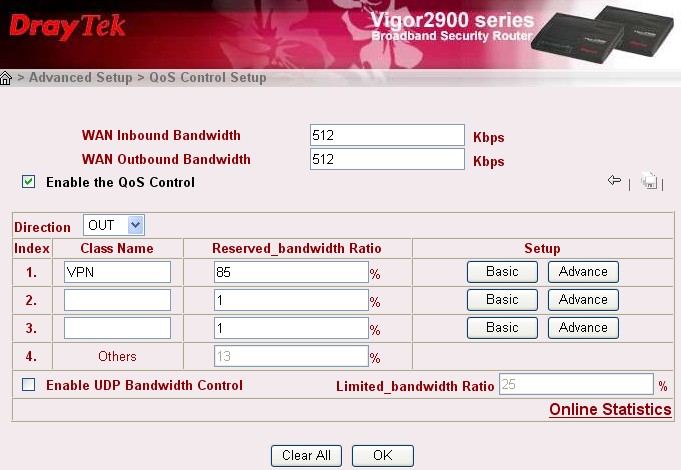
Task: Open Advanced Setup breadcrumb
Action: (x=81, y=78)
